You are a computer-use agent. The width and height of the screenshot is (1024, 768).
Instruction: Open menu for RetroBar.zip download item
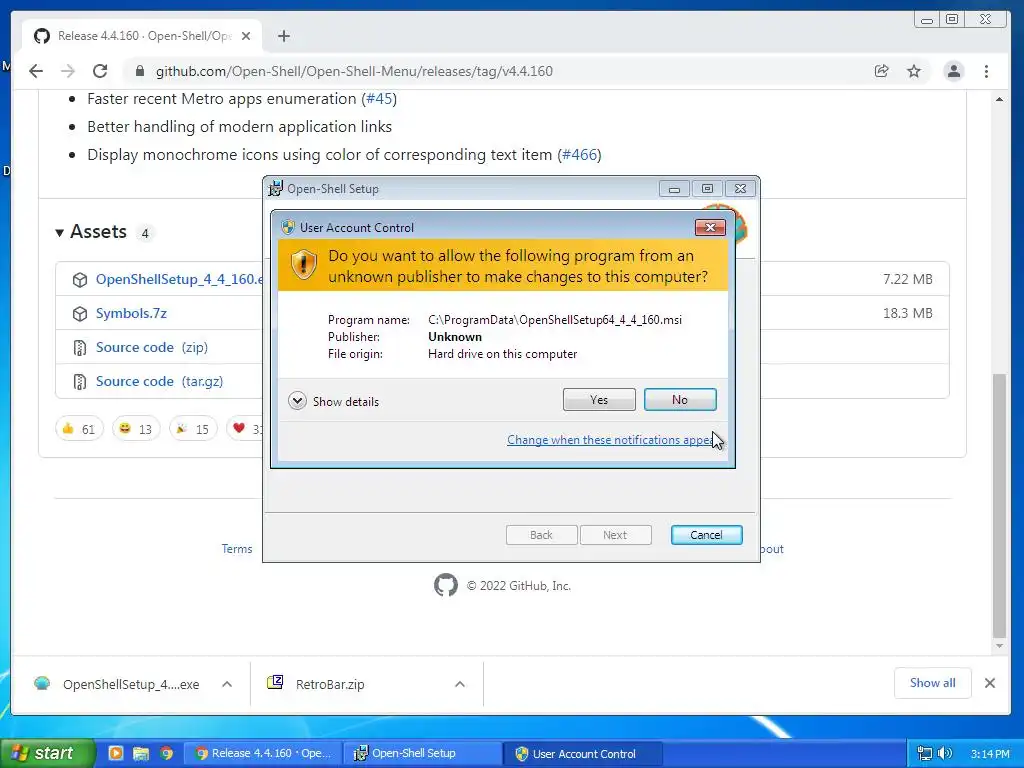pos(460,684)
